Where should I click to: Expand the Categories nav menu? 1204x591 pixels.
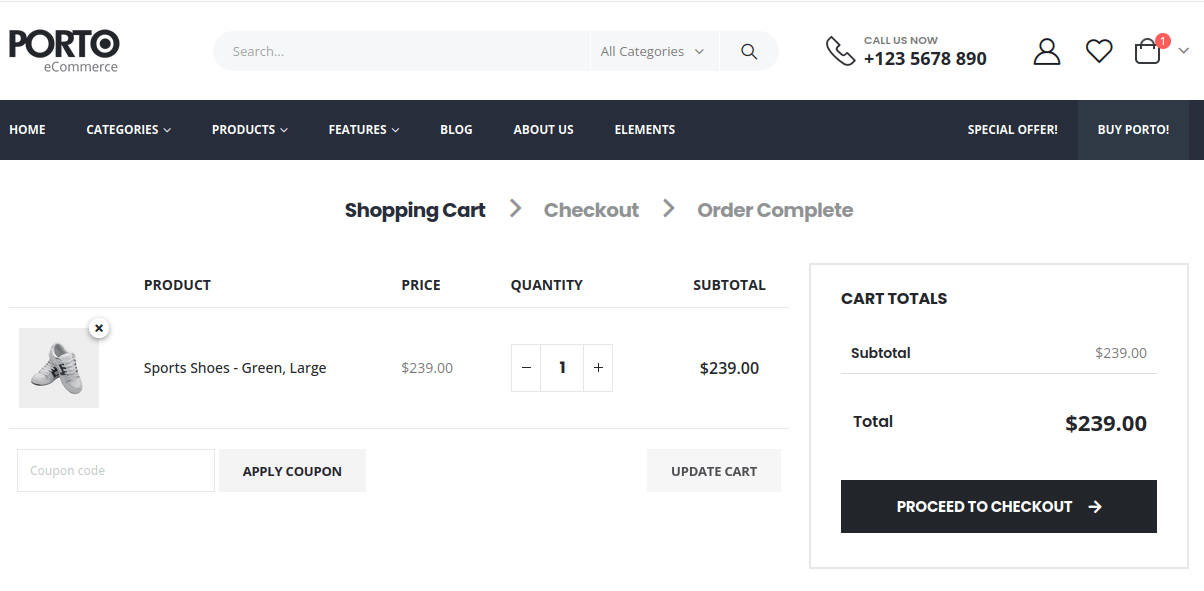(128, 130)
